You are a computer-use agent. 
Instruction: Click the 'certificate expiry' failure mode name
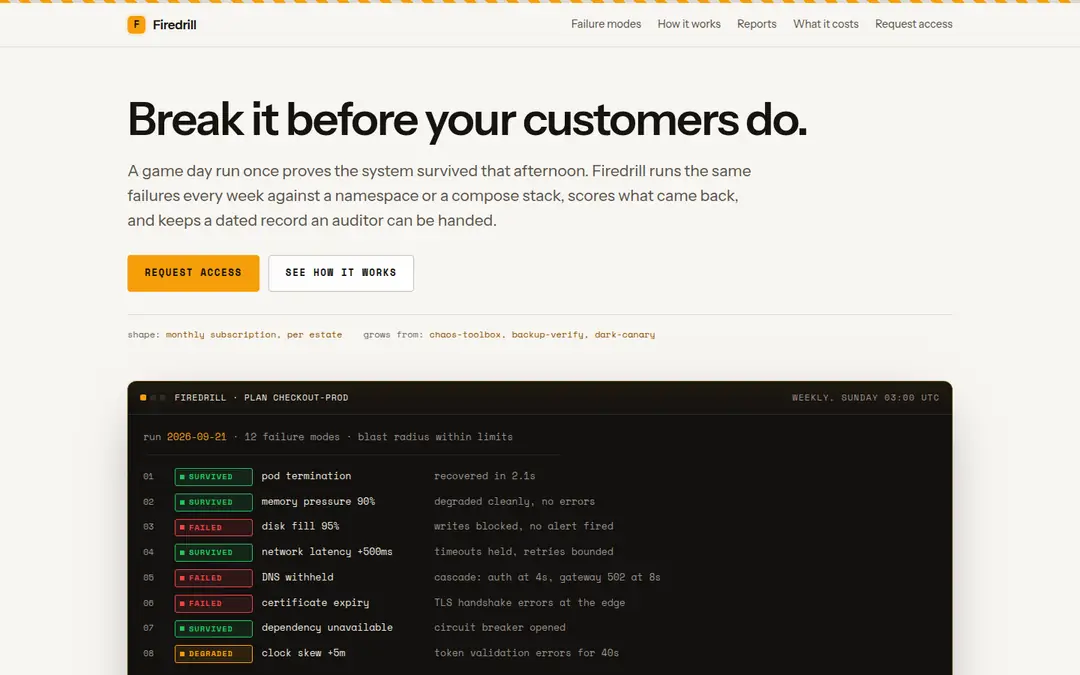(315, 603)
